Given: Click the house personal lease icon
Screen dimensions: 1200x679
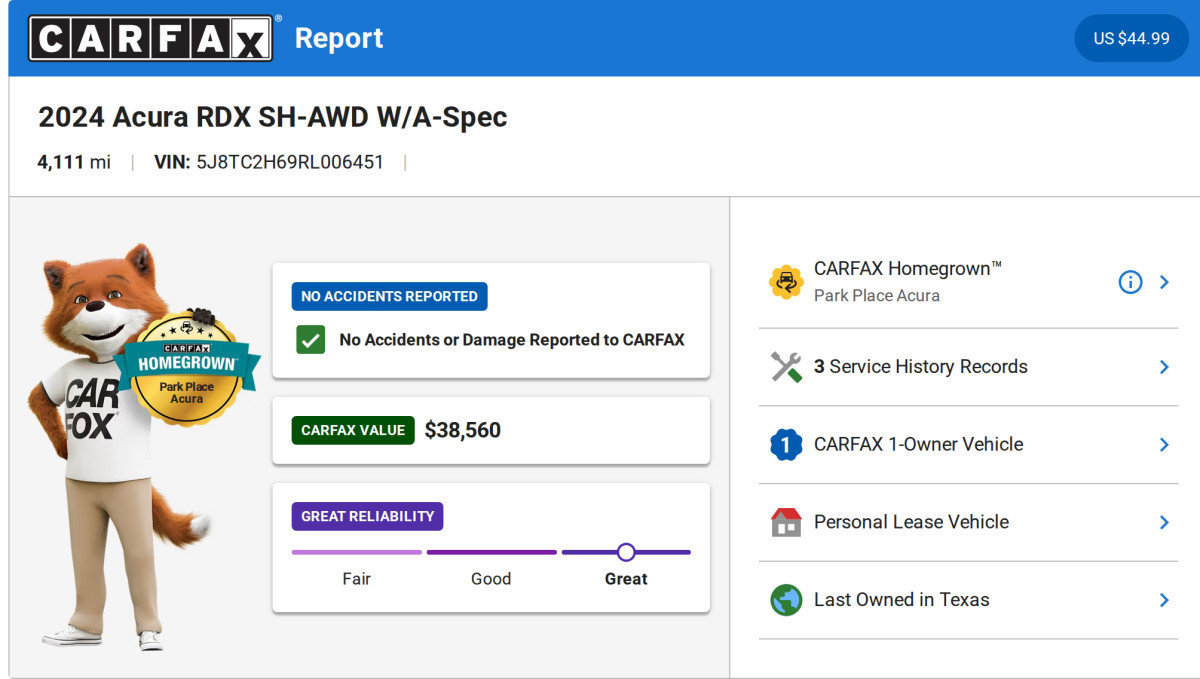Looking at the screenshot, I should pos(786,522).
